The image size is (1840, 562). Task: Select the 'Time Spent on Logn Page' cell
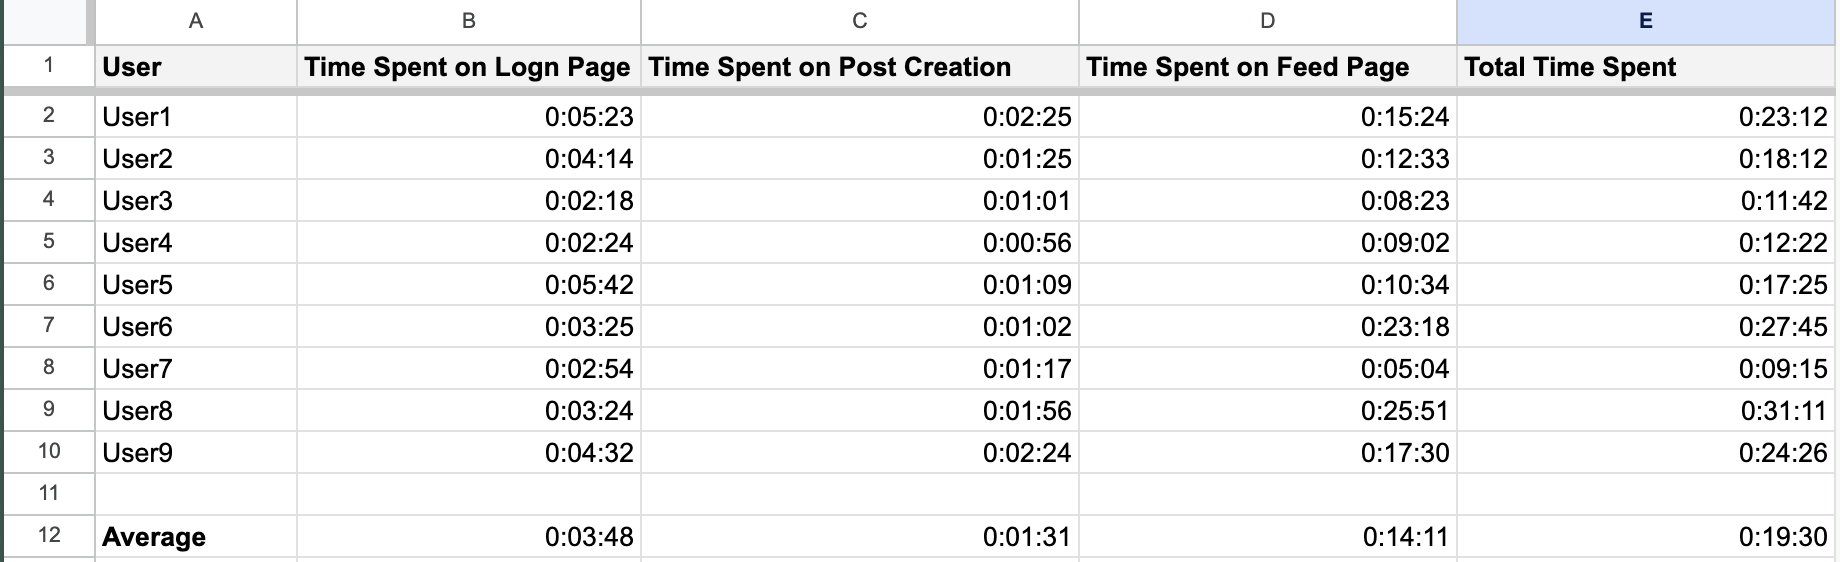pyautogui.click(x=467, y=67)
